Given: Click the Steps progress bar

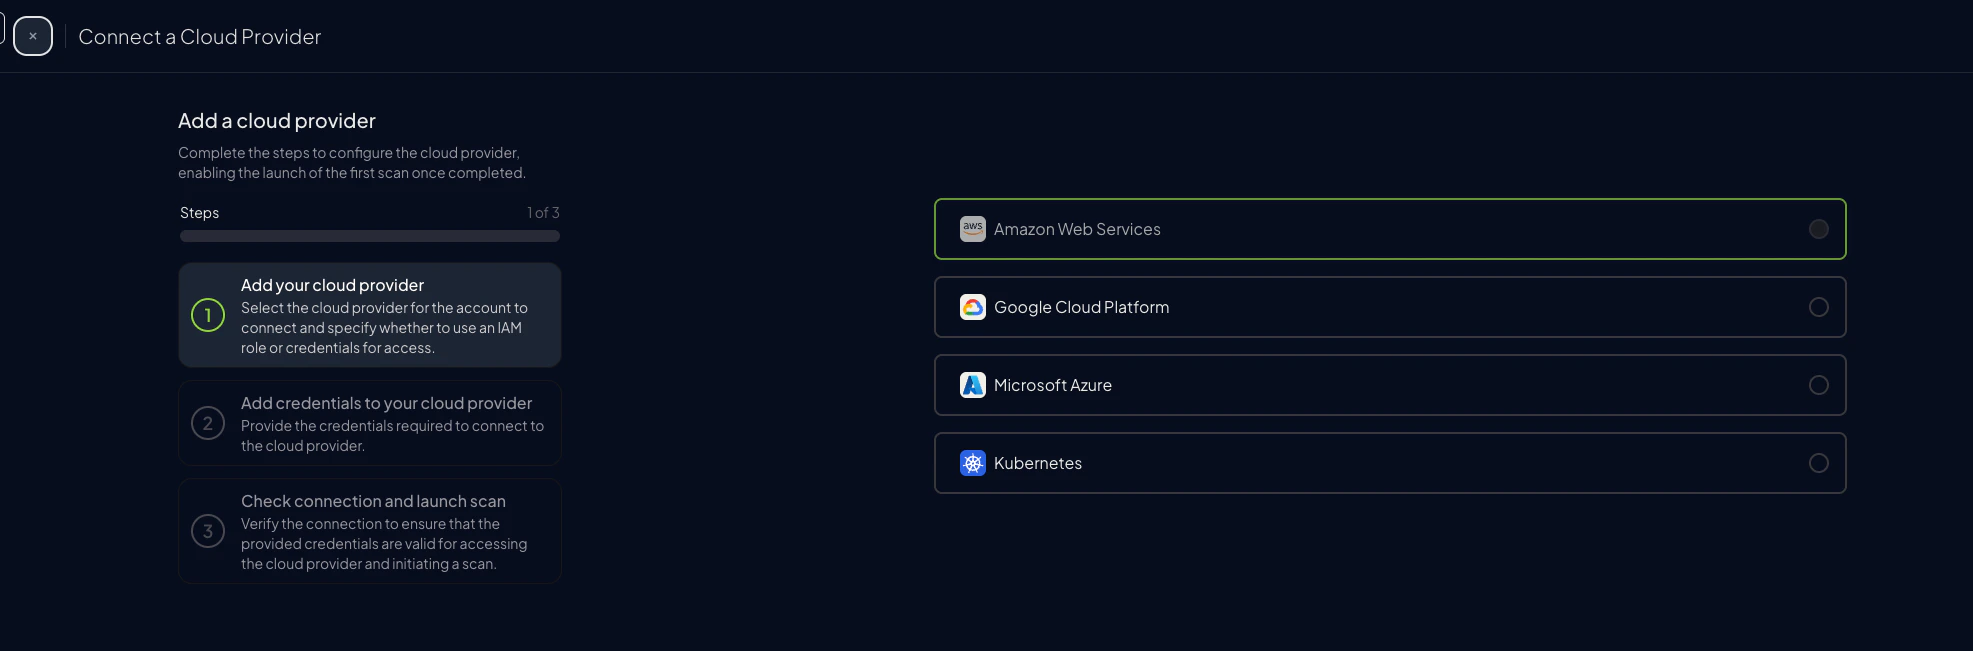Looking at the screenshot, I should (x=369, y=235).
